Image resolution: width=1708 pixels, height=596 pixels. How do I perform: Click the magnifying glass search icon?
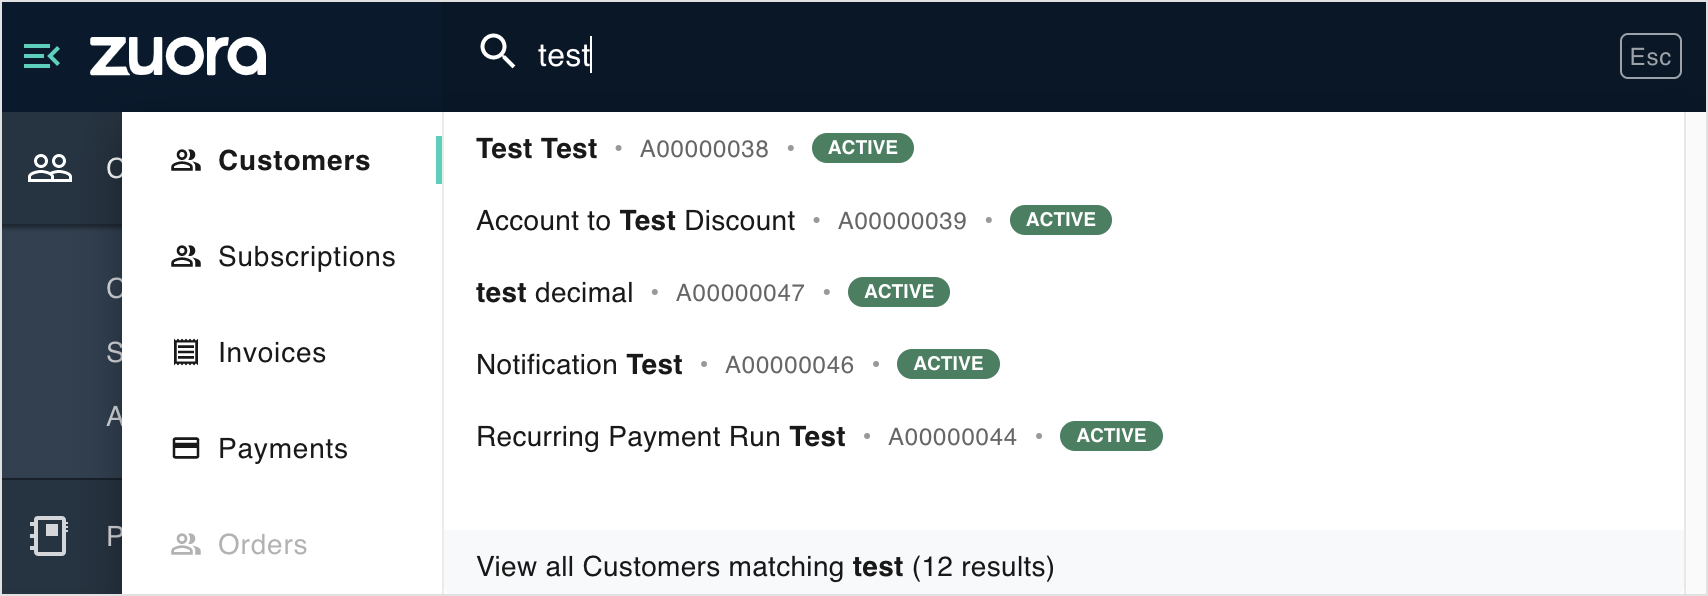click(x=497, y=52)
